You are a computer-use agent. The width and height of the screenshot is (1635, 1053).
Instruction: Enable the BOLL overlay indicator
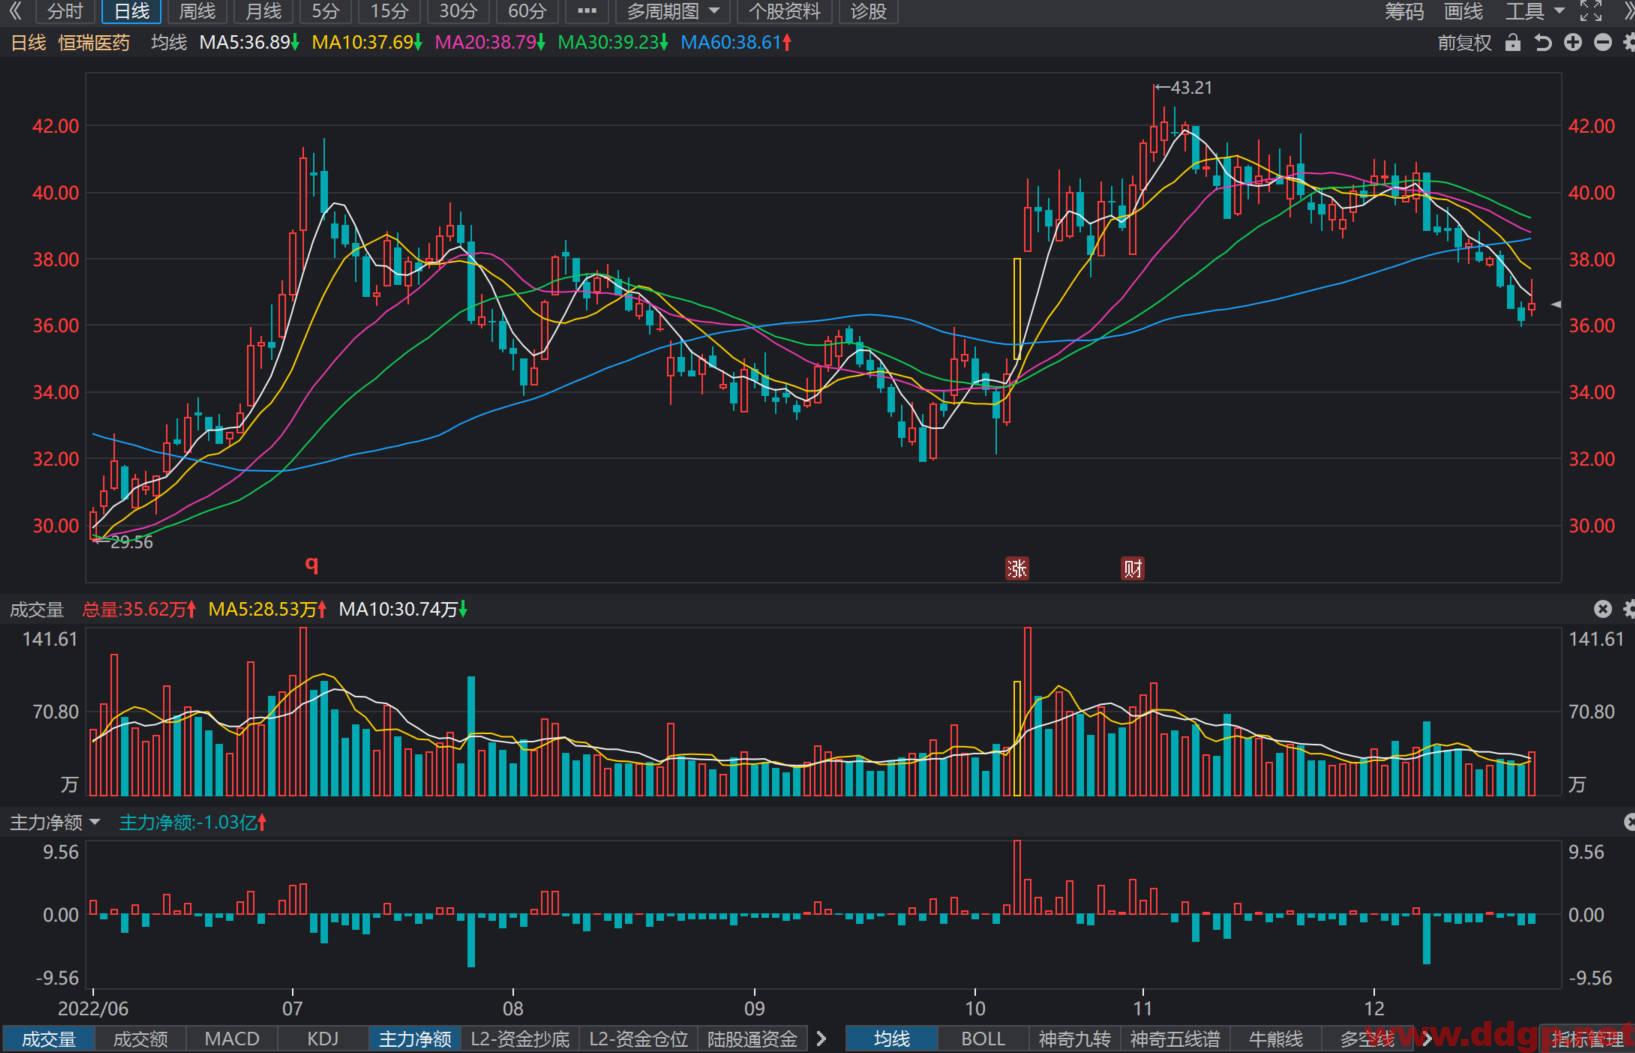tap(983, 1039)
